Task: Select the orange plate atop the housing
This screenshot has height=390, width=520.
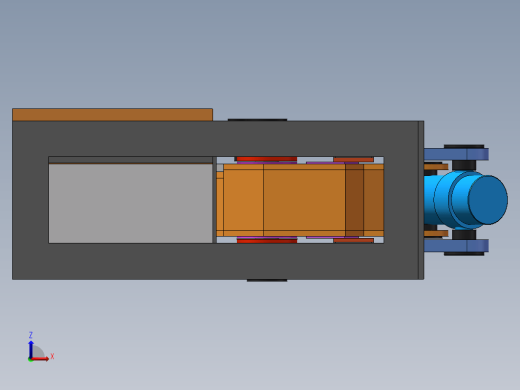Action: (x=112, y=115)
